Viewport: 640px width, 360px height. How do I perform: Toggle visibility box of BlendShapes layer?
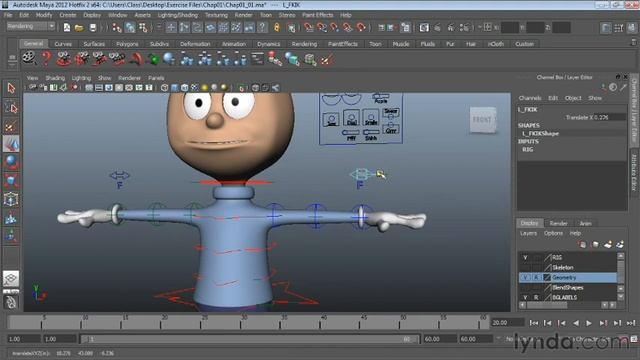pyautogui.click(x=525, y=287)
